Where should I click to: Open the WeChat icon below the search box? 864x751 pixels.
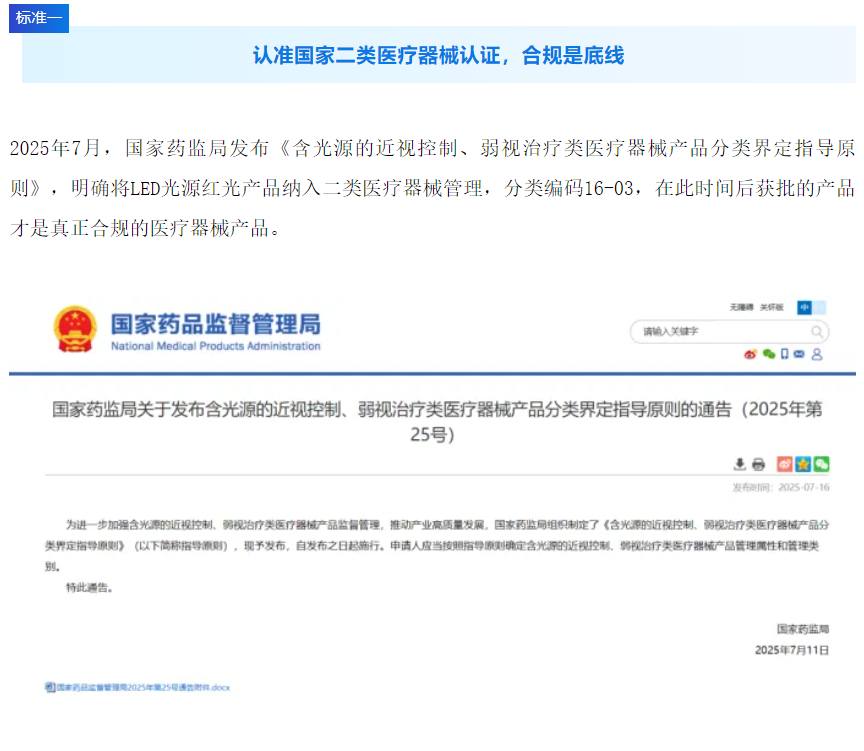[x=768, y=354]
